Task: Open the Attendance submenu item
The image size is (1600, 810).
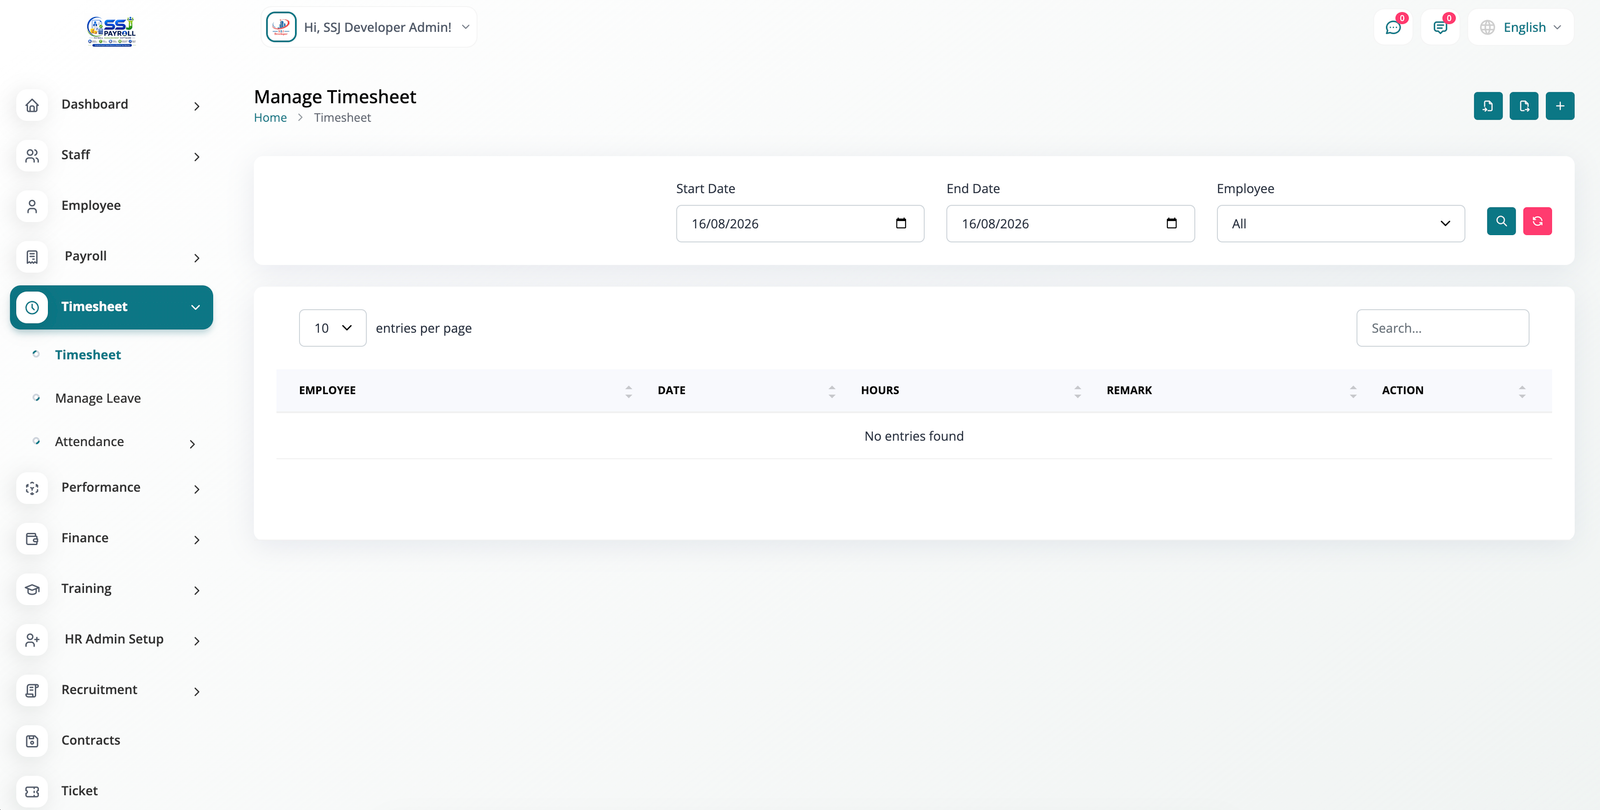Action: click(x=90, y=442)
